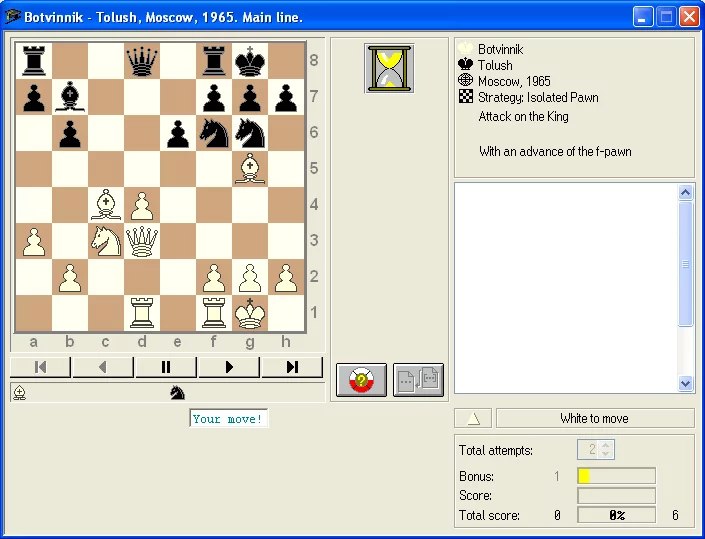Click the black rook on f8

(x=214, y=61)
